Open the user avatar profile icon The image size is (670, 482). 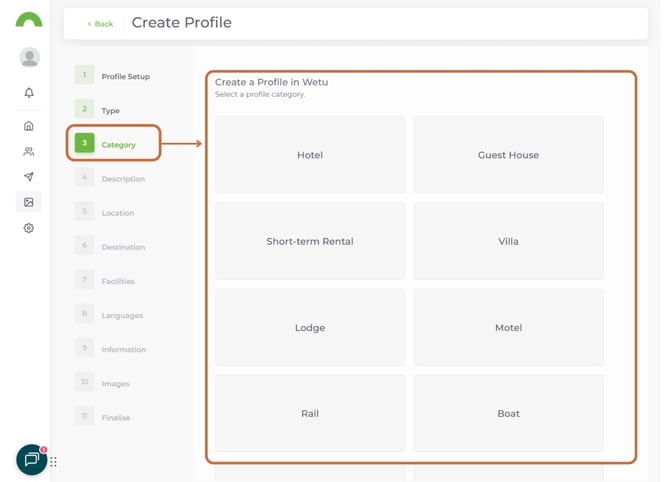pyautogui.click(x=29, y=57)
